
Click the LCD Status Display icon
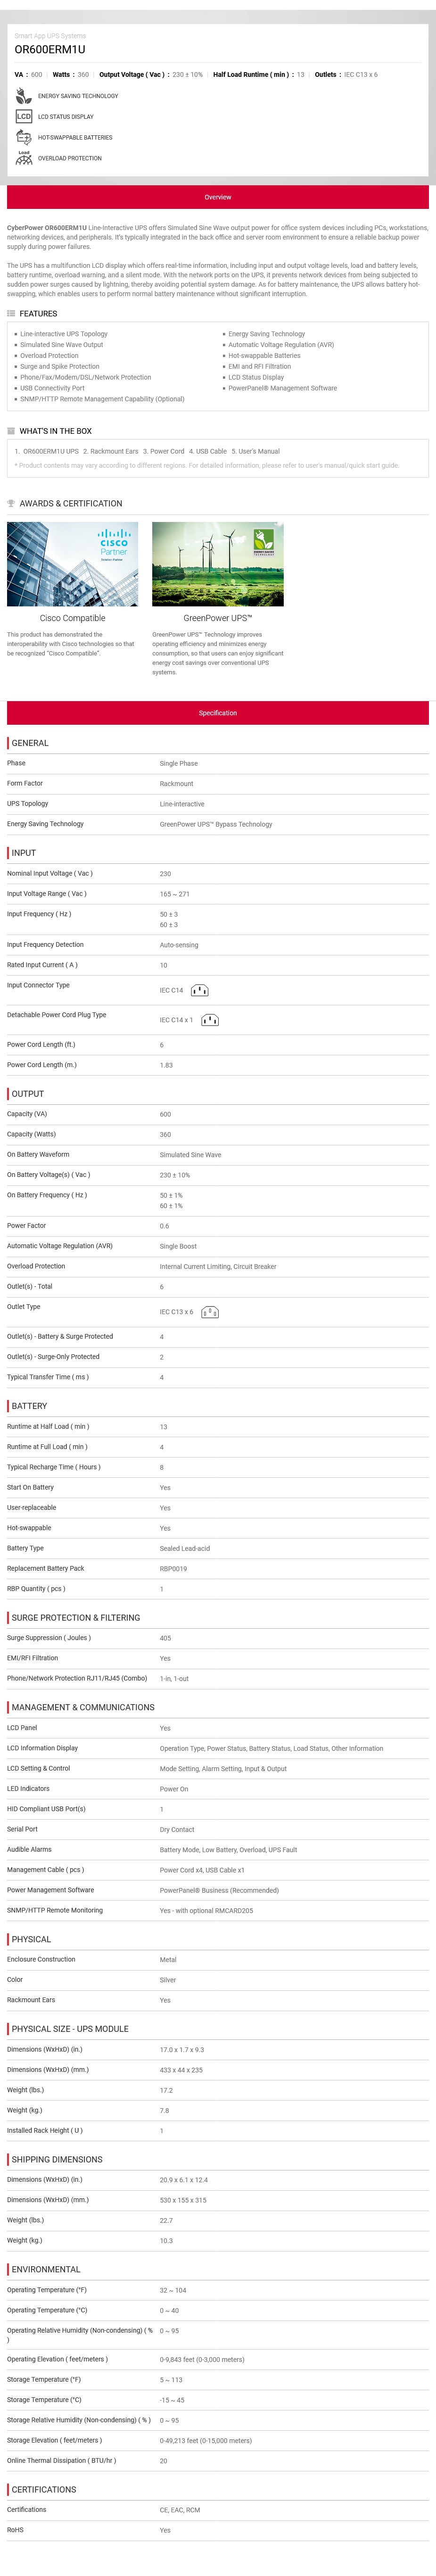(x=23, y=117)
